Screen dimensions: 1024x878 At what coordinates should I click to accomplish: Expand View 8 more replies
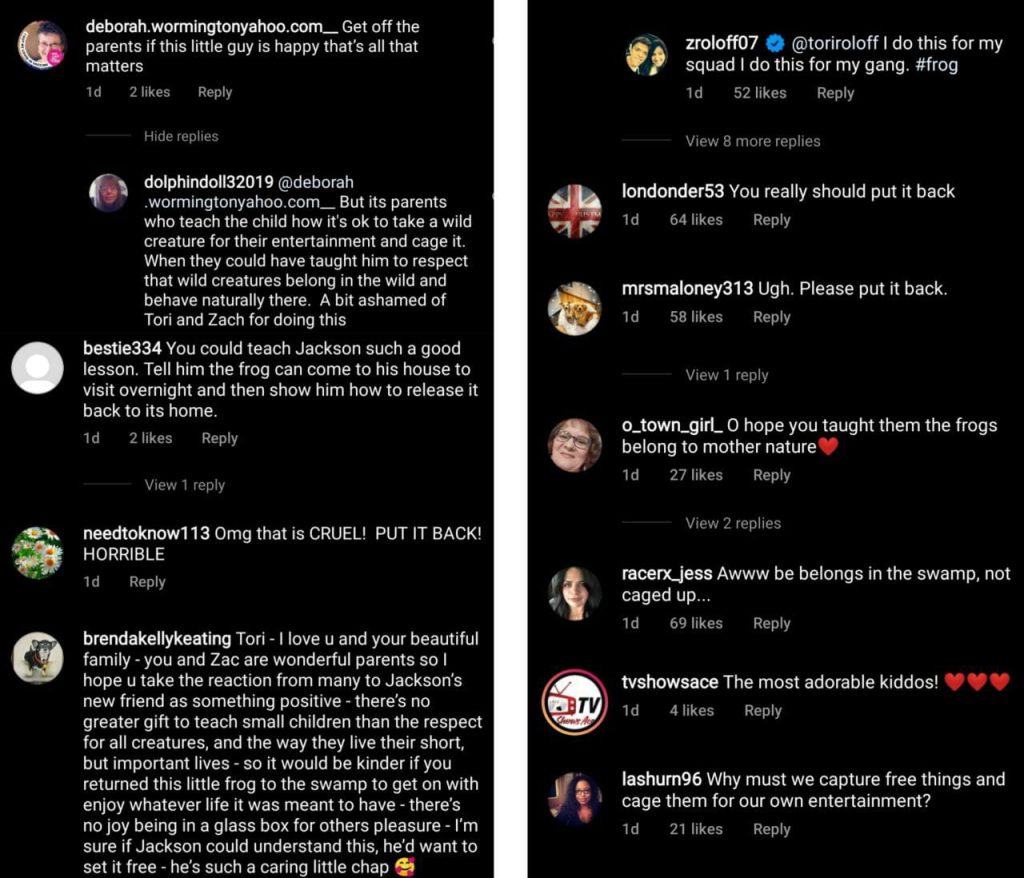tap(752, 141)
